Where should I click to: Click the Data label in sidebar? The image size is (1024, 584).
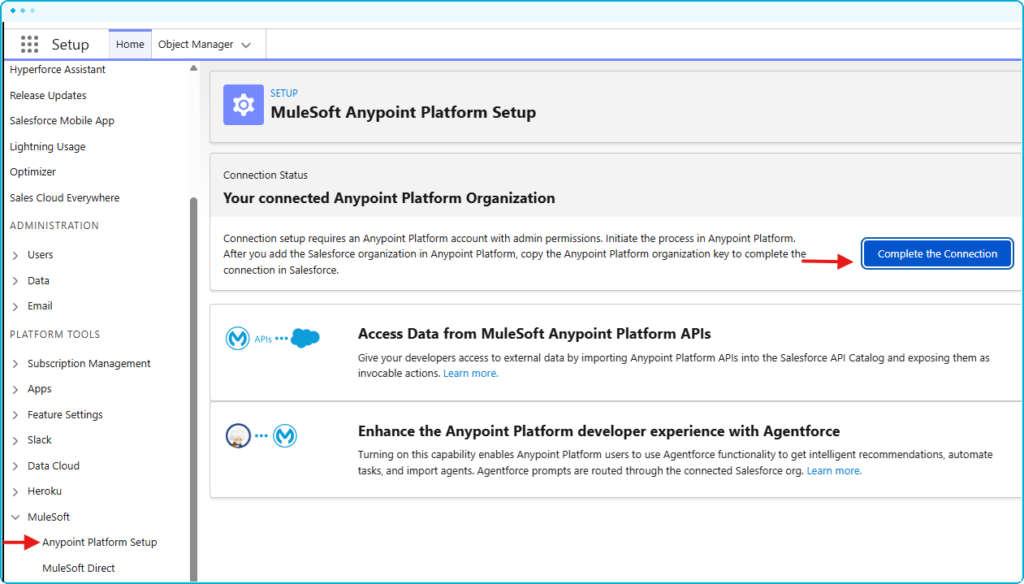pos(39,281)
